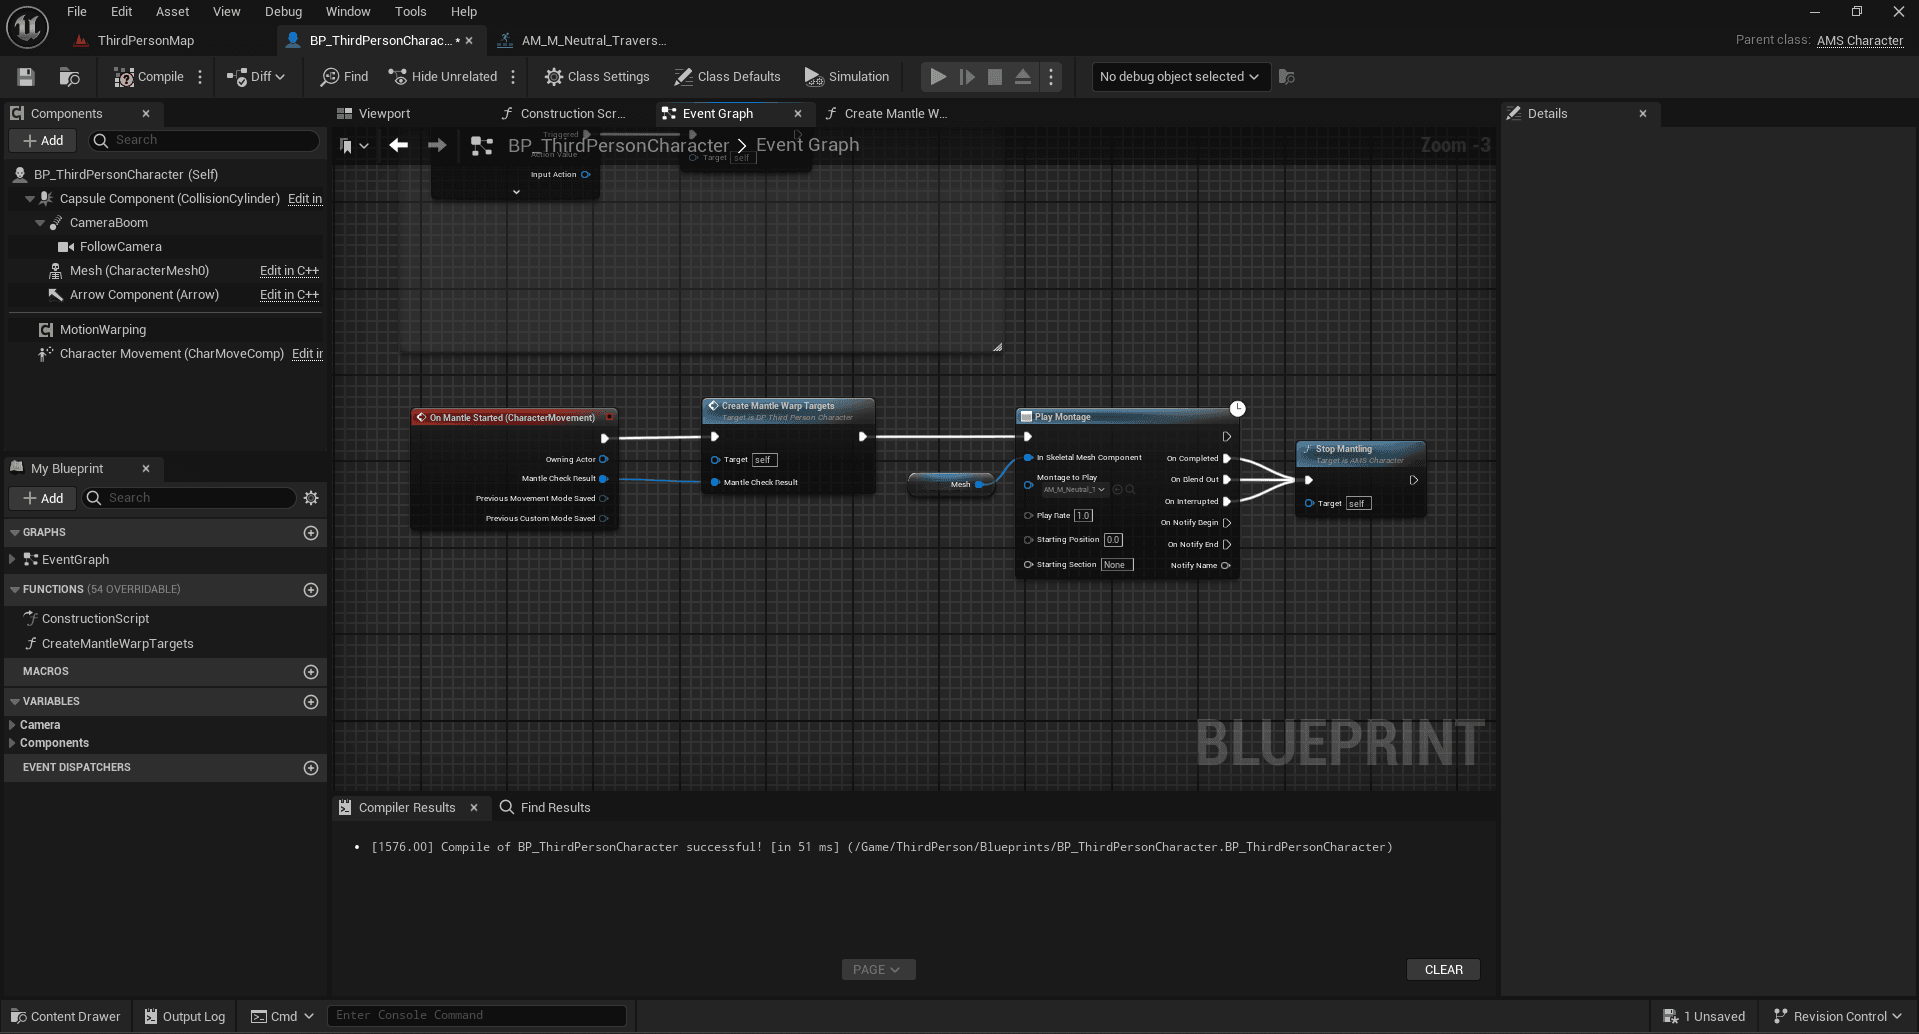Screen dimensions: 1919x1034
Task: Open the File menu
Action: pos(77,12)
